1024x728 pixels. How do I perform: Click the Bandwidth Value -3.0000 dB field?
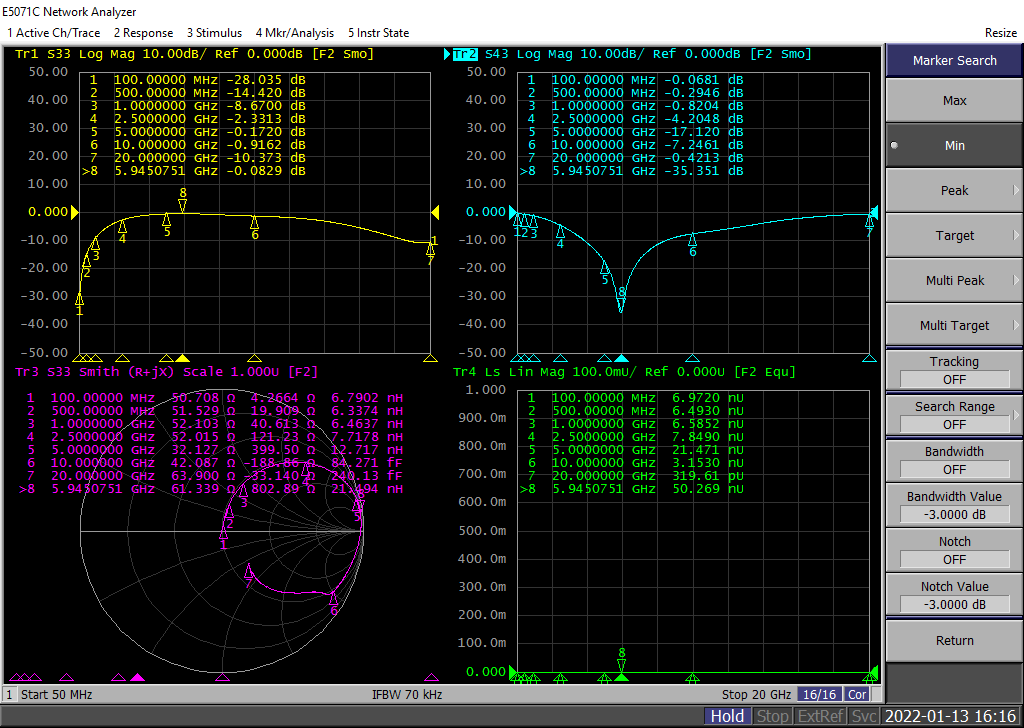954,514
